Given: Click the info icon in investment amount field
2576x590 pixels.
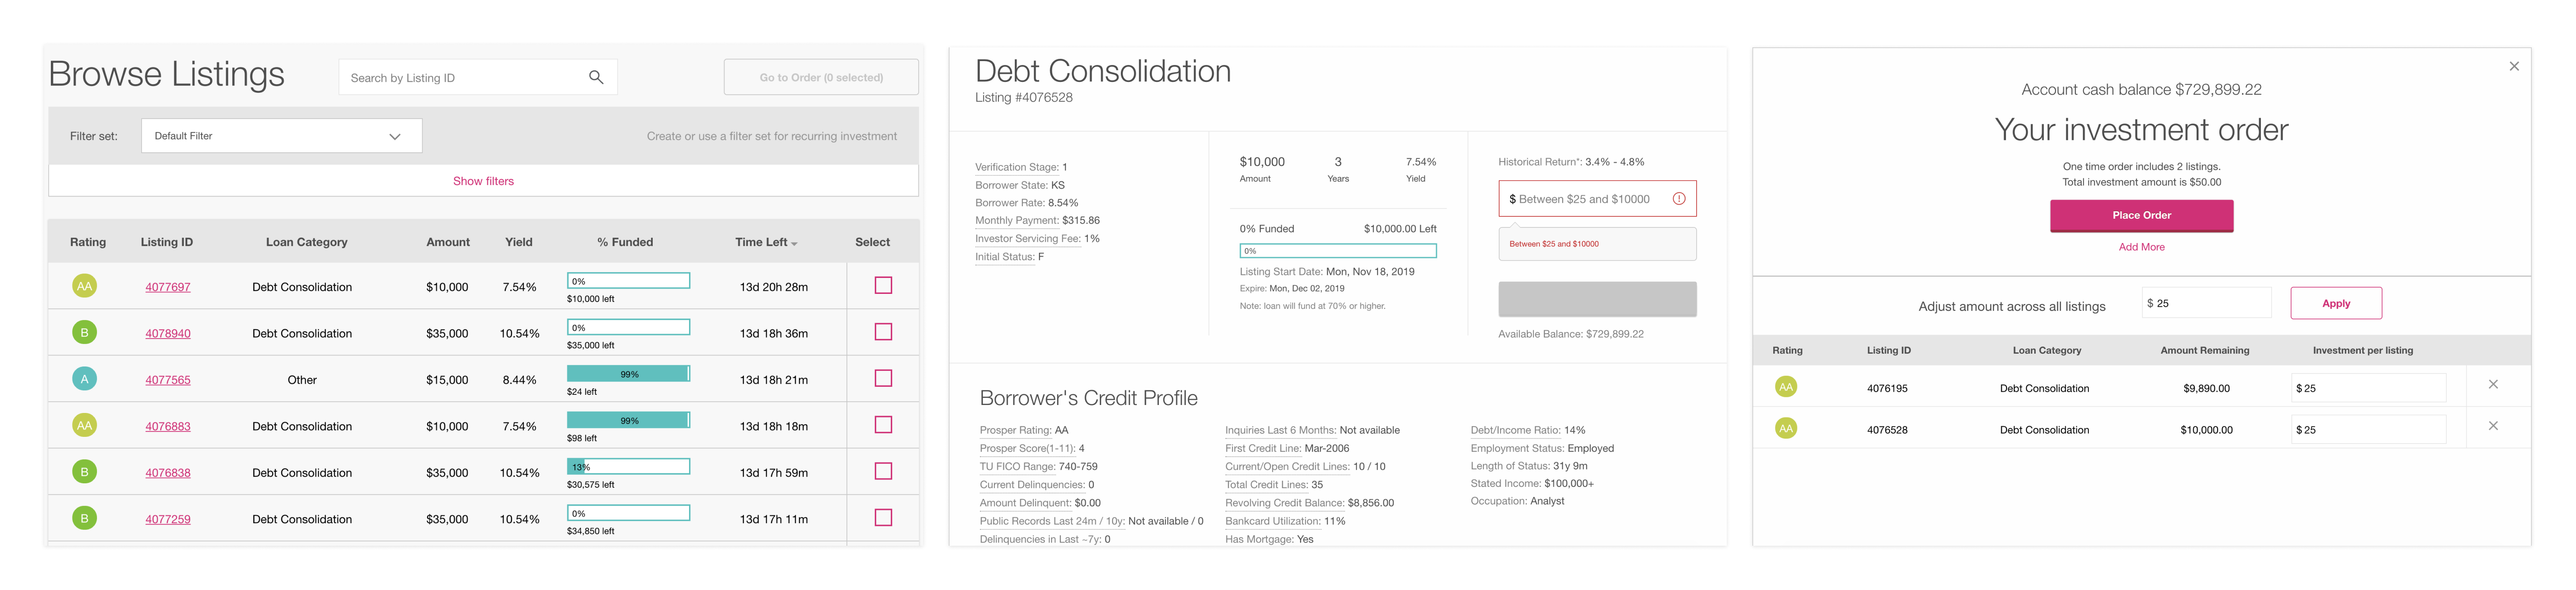Looking at the screenshot, I should click(1679, 199).
